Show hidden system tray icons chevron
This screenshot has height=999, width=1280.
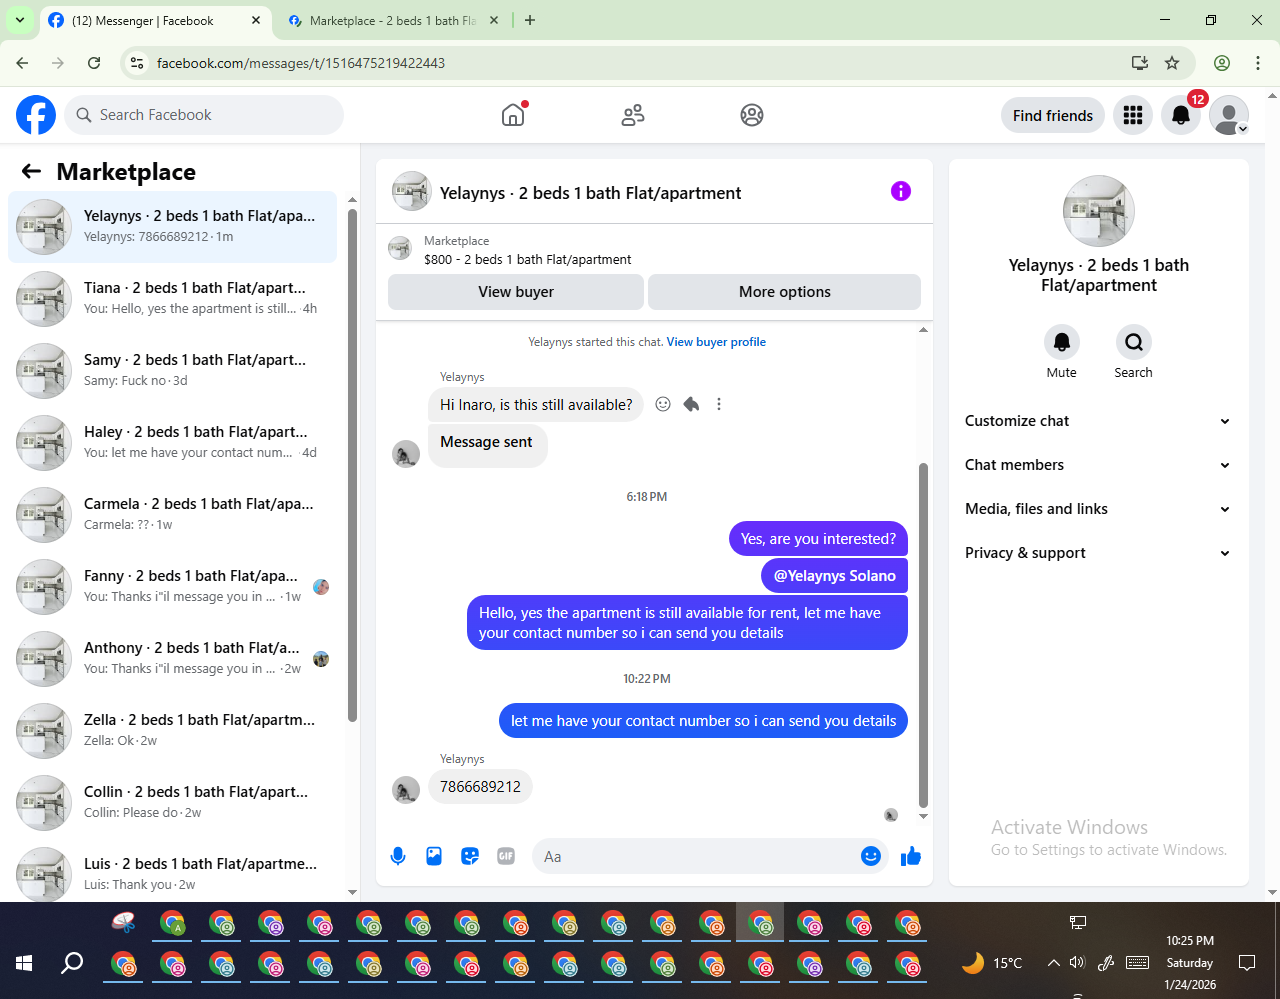click(x=1053, y=963)
